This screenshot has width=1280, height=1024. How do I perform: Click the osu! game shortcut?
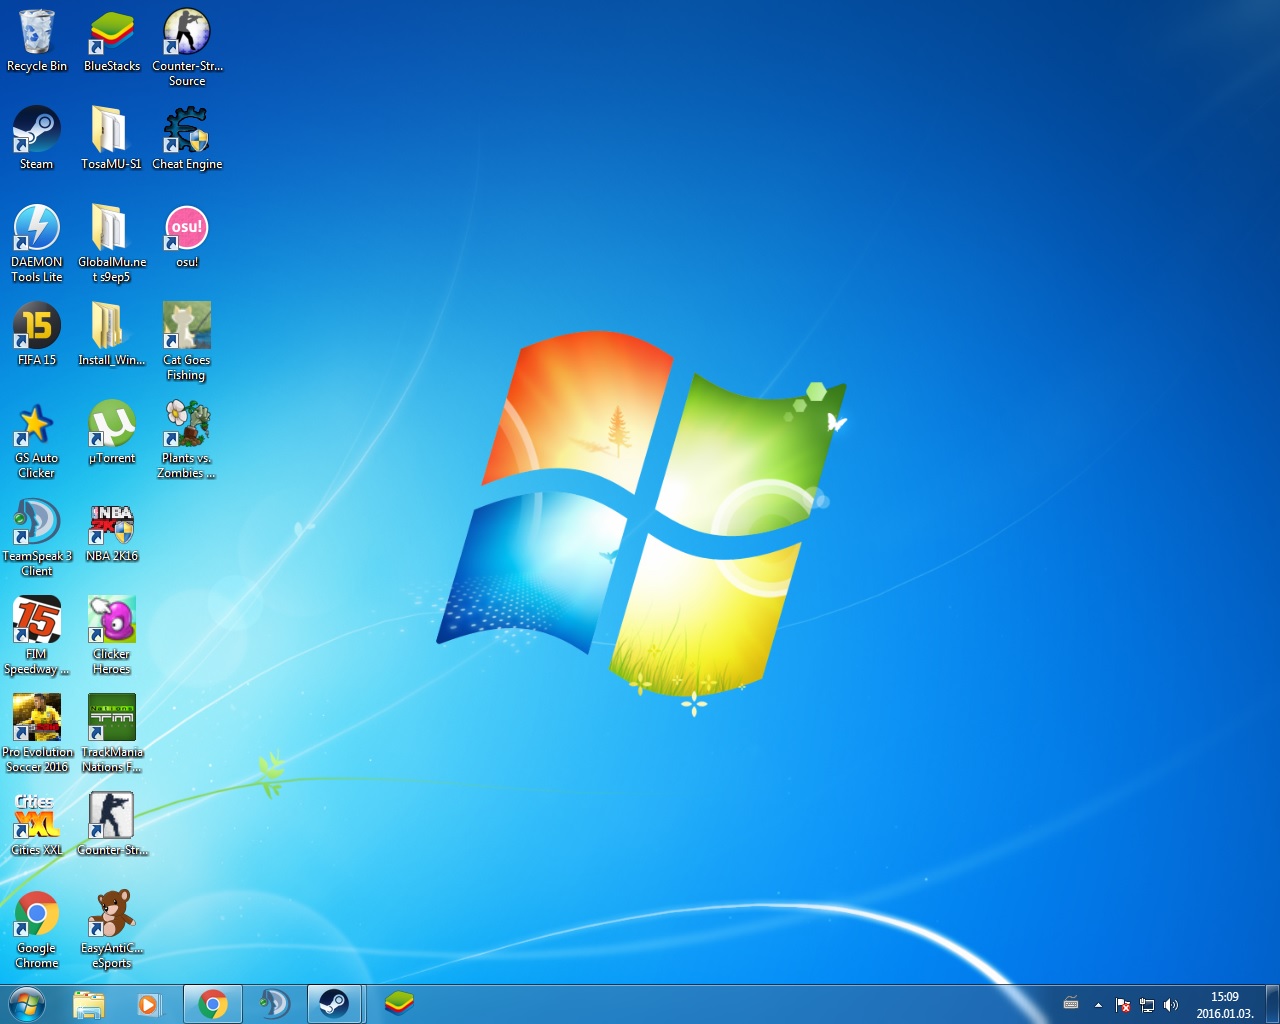(x=187, y=237)
